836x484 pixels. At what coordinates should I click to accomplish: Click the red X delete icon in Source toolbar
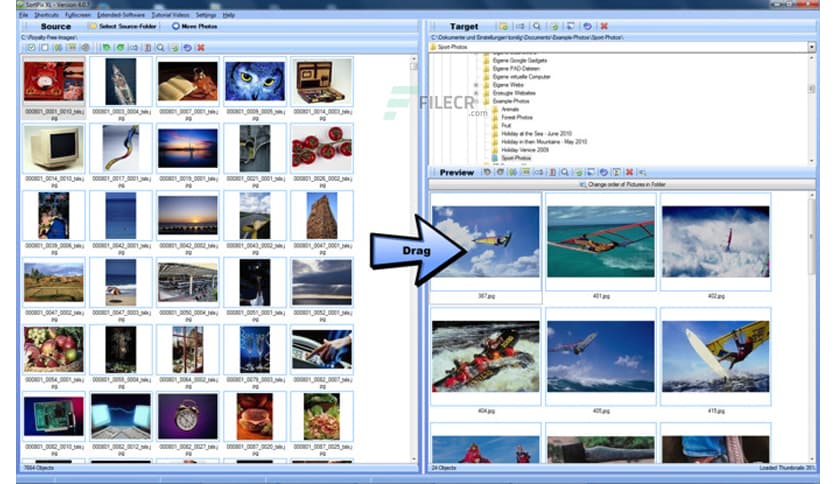tap(201, 48)
